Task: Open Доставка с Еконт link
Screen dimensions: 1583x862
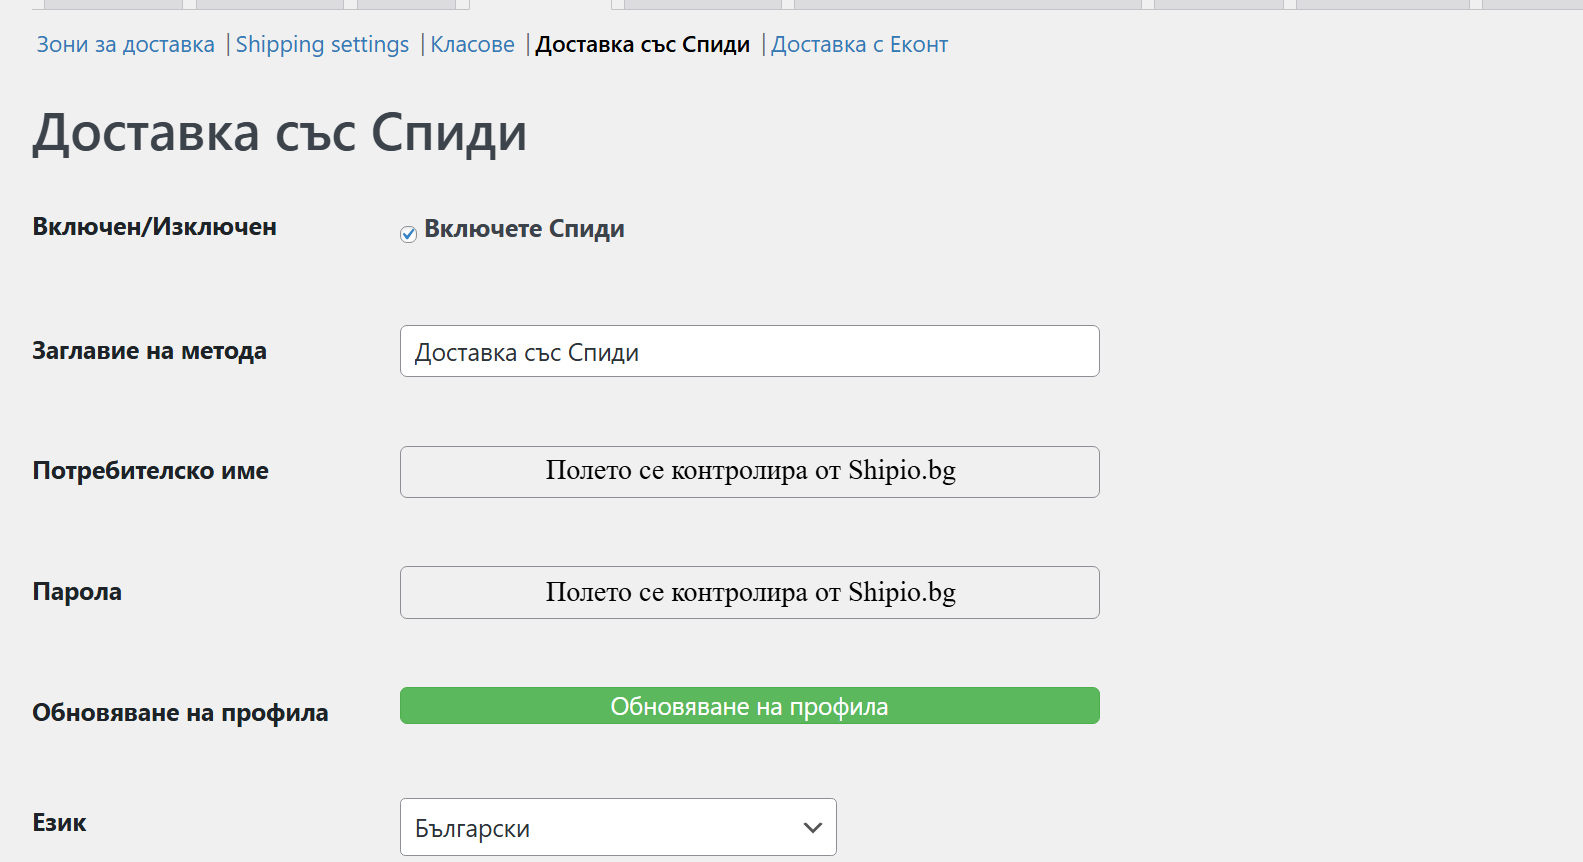Action: pyautogui.click(x=860, y=45)
